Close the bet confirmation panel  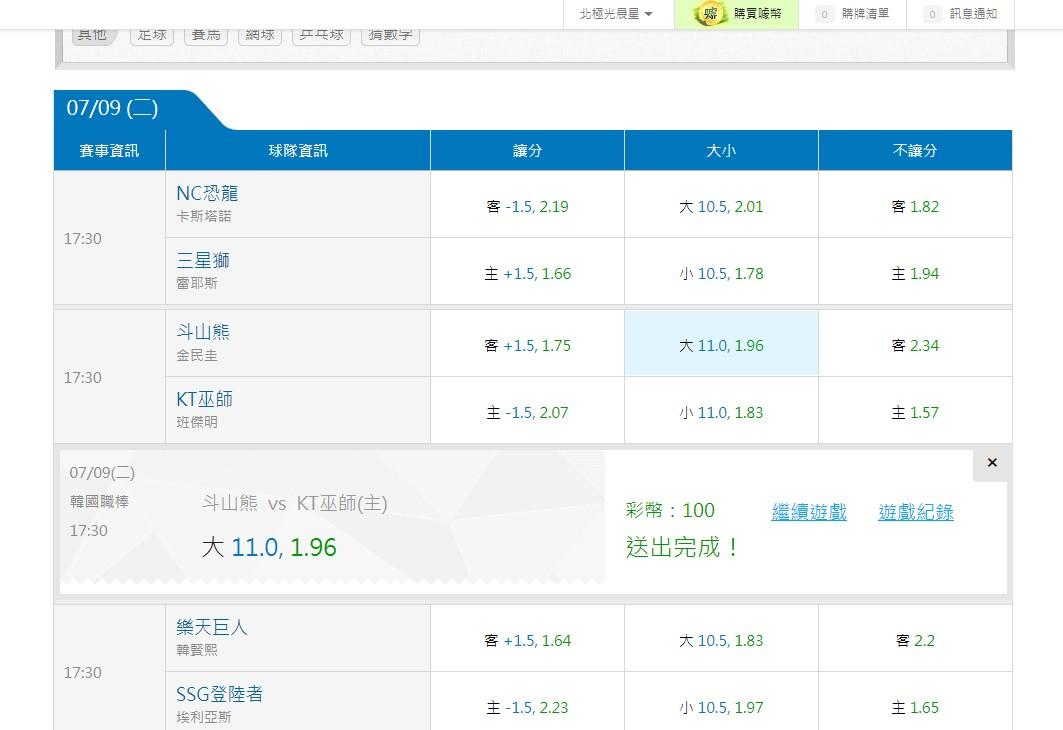(x=992, y=463)
